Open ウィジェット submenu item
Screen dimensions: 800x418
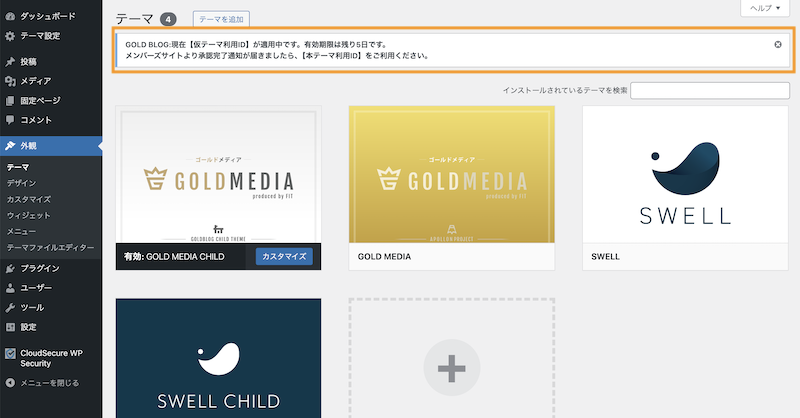tap(29, 215)
